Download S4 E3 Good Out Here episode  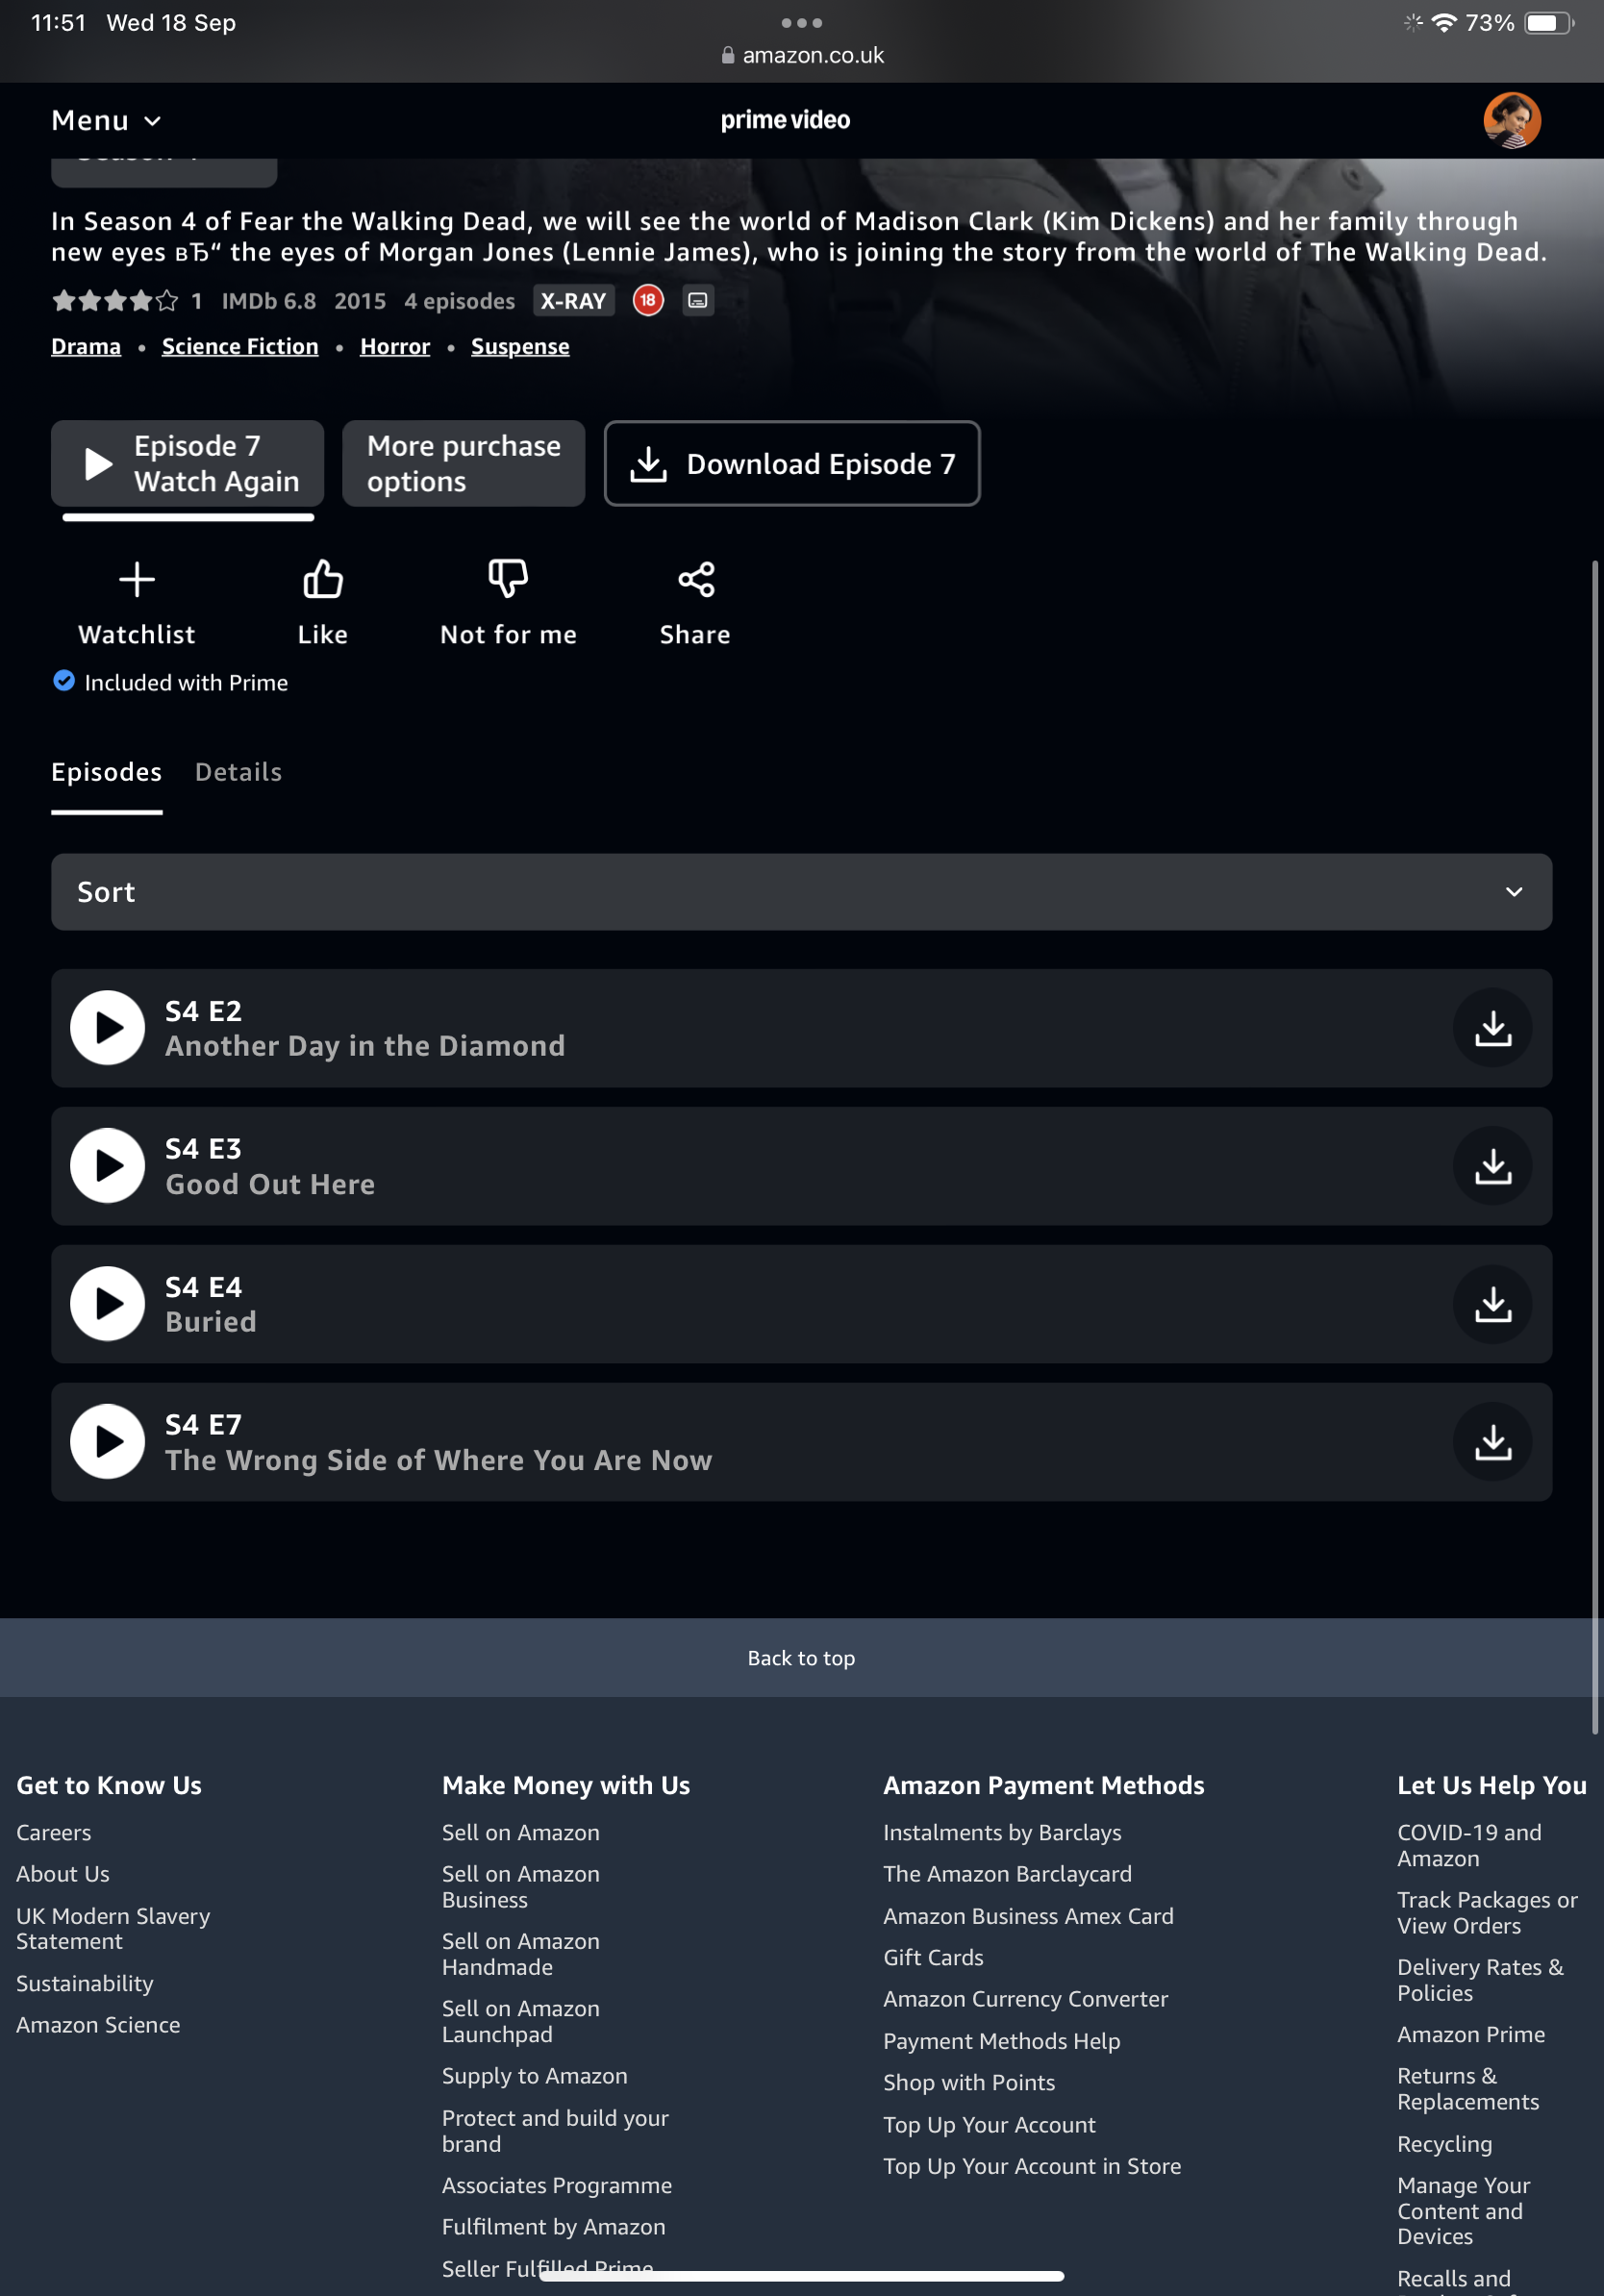[x=1491, y=1165]
